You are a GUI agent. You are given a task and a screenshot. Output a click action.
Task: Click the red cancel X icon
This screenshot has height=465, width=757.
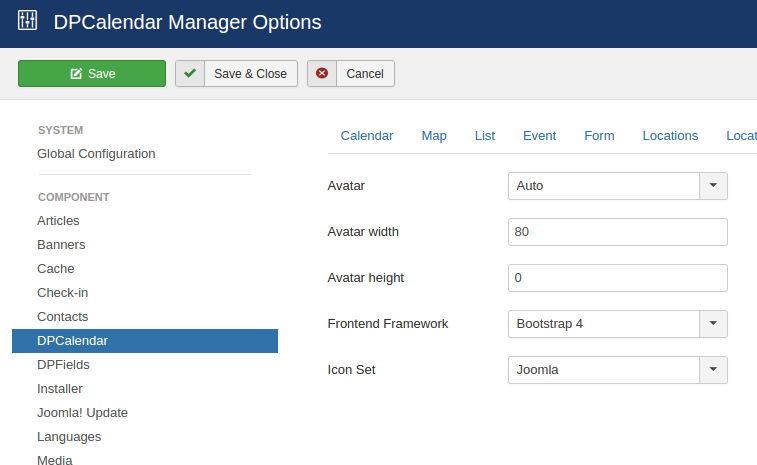point(322,74)
